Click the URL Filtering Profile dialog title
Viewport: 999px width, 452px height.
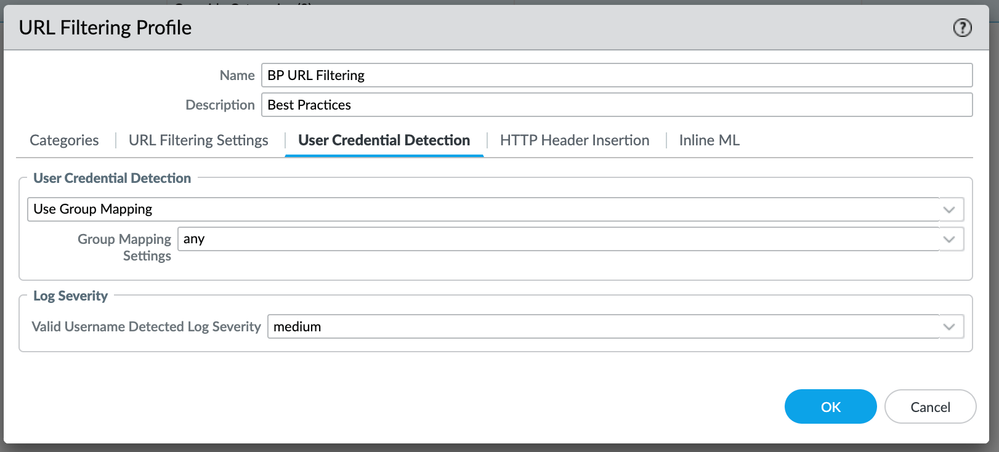coord(105,28)
